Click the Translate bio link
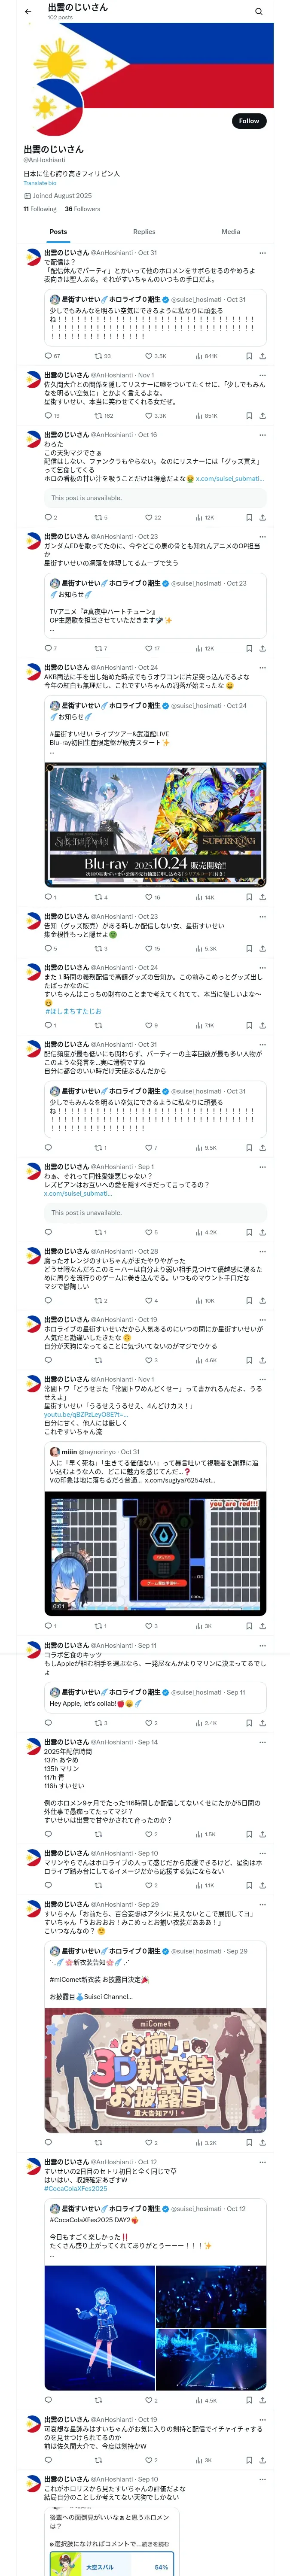Screen dimensions: 290x2576 coord(40,183)
